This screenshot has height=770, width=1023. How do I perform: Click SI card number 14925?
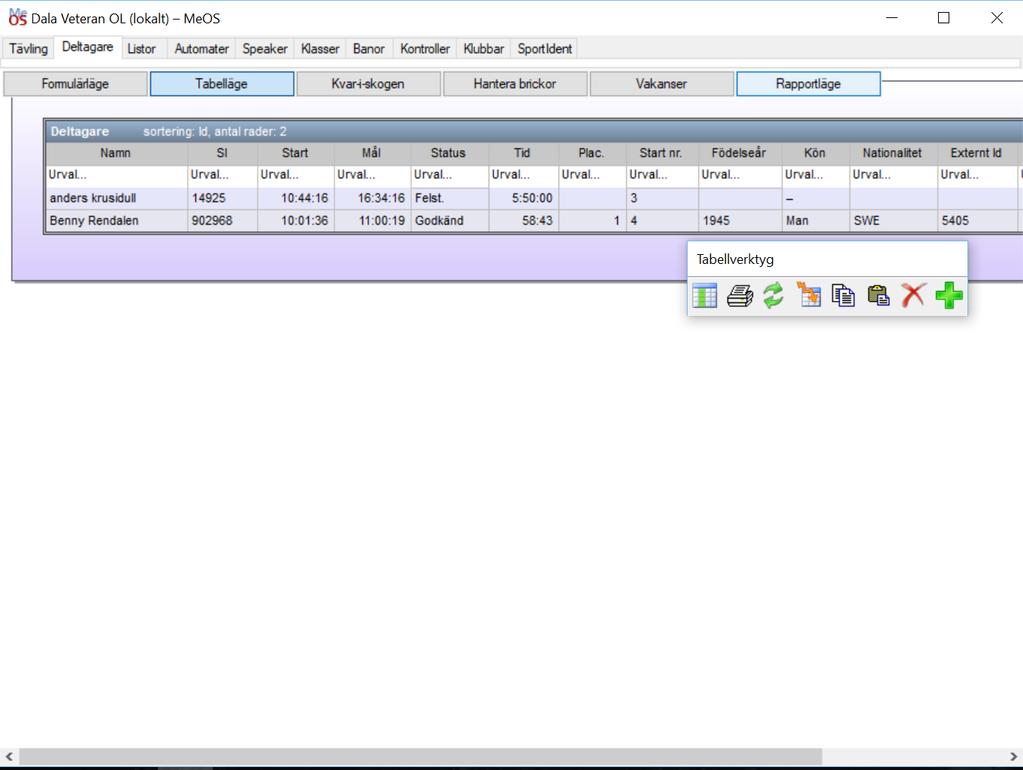(222, 198)
